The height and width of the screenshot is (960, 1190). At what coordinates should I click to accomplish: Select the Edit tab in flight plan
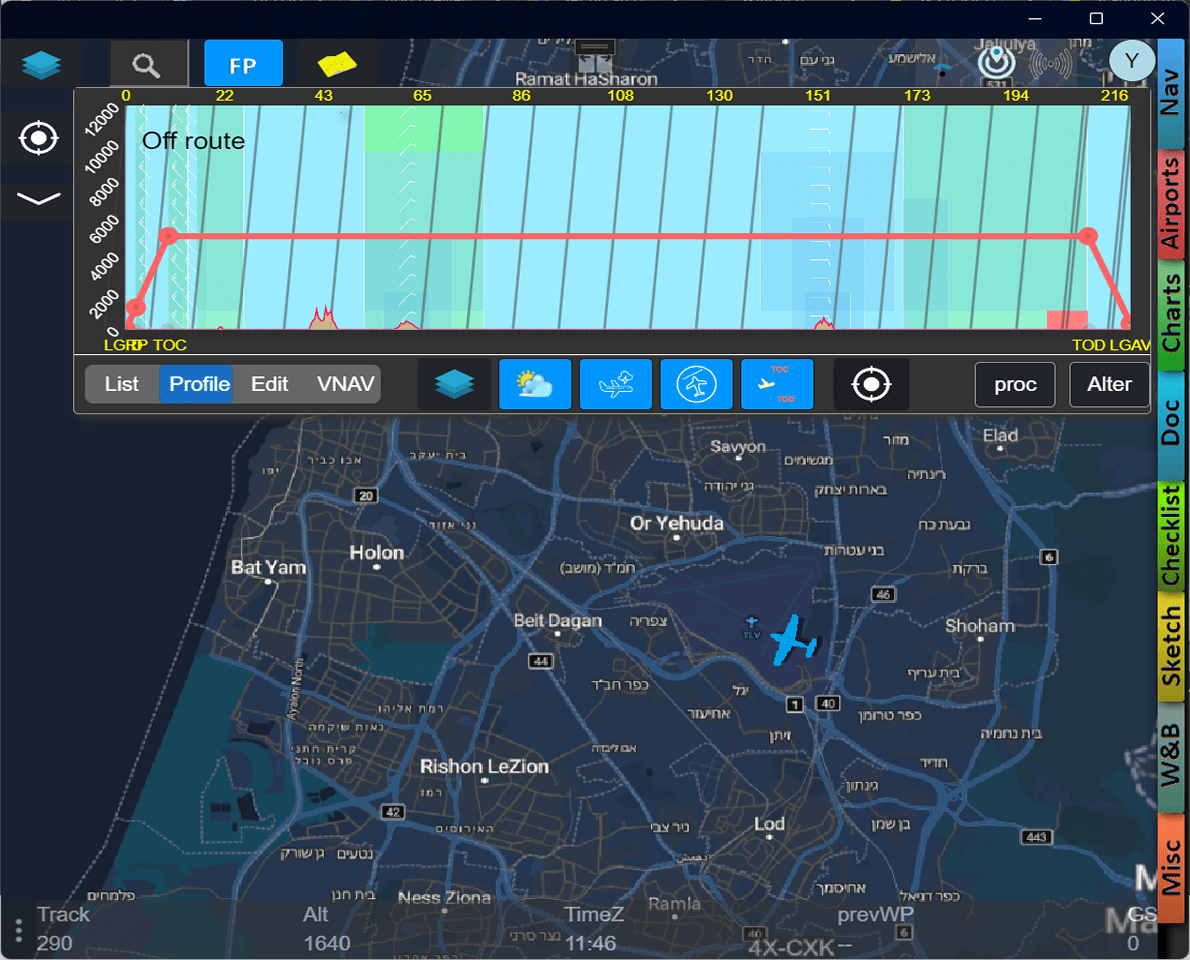[269, 384]
